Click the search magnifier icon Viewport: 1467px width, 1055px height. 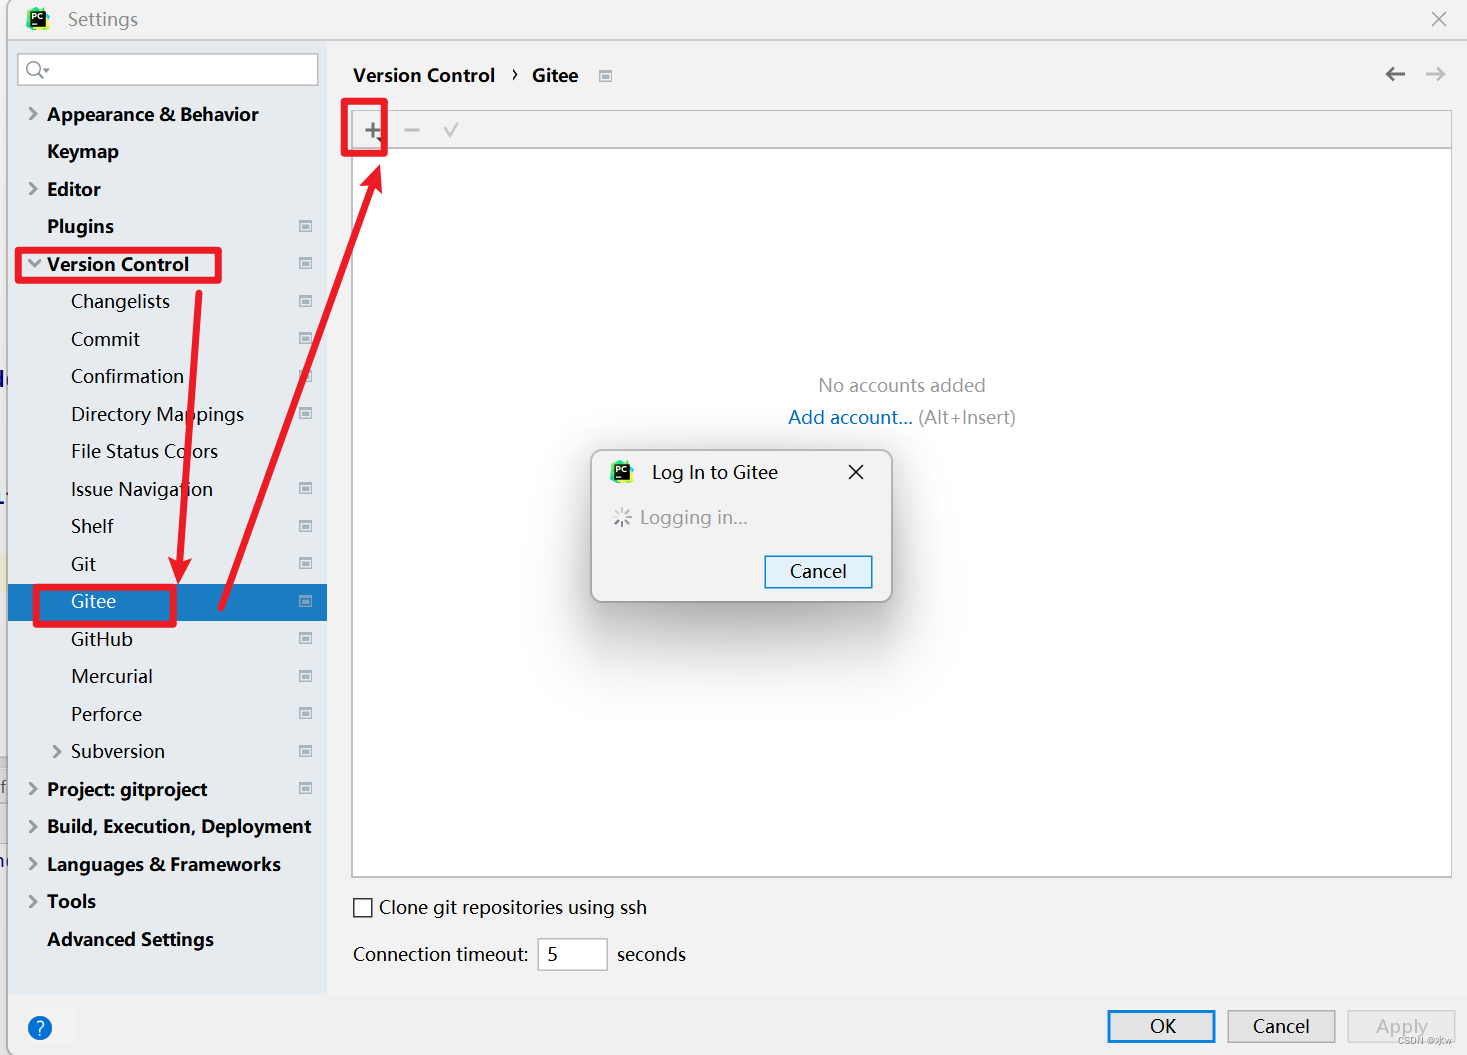pos(36,69)
